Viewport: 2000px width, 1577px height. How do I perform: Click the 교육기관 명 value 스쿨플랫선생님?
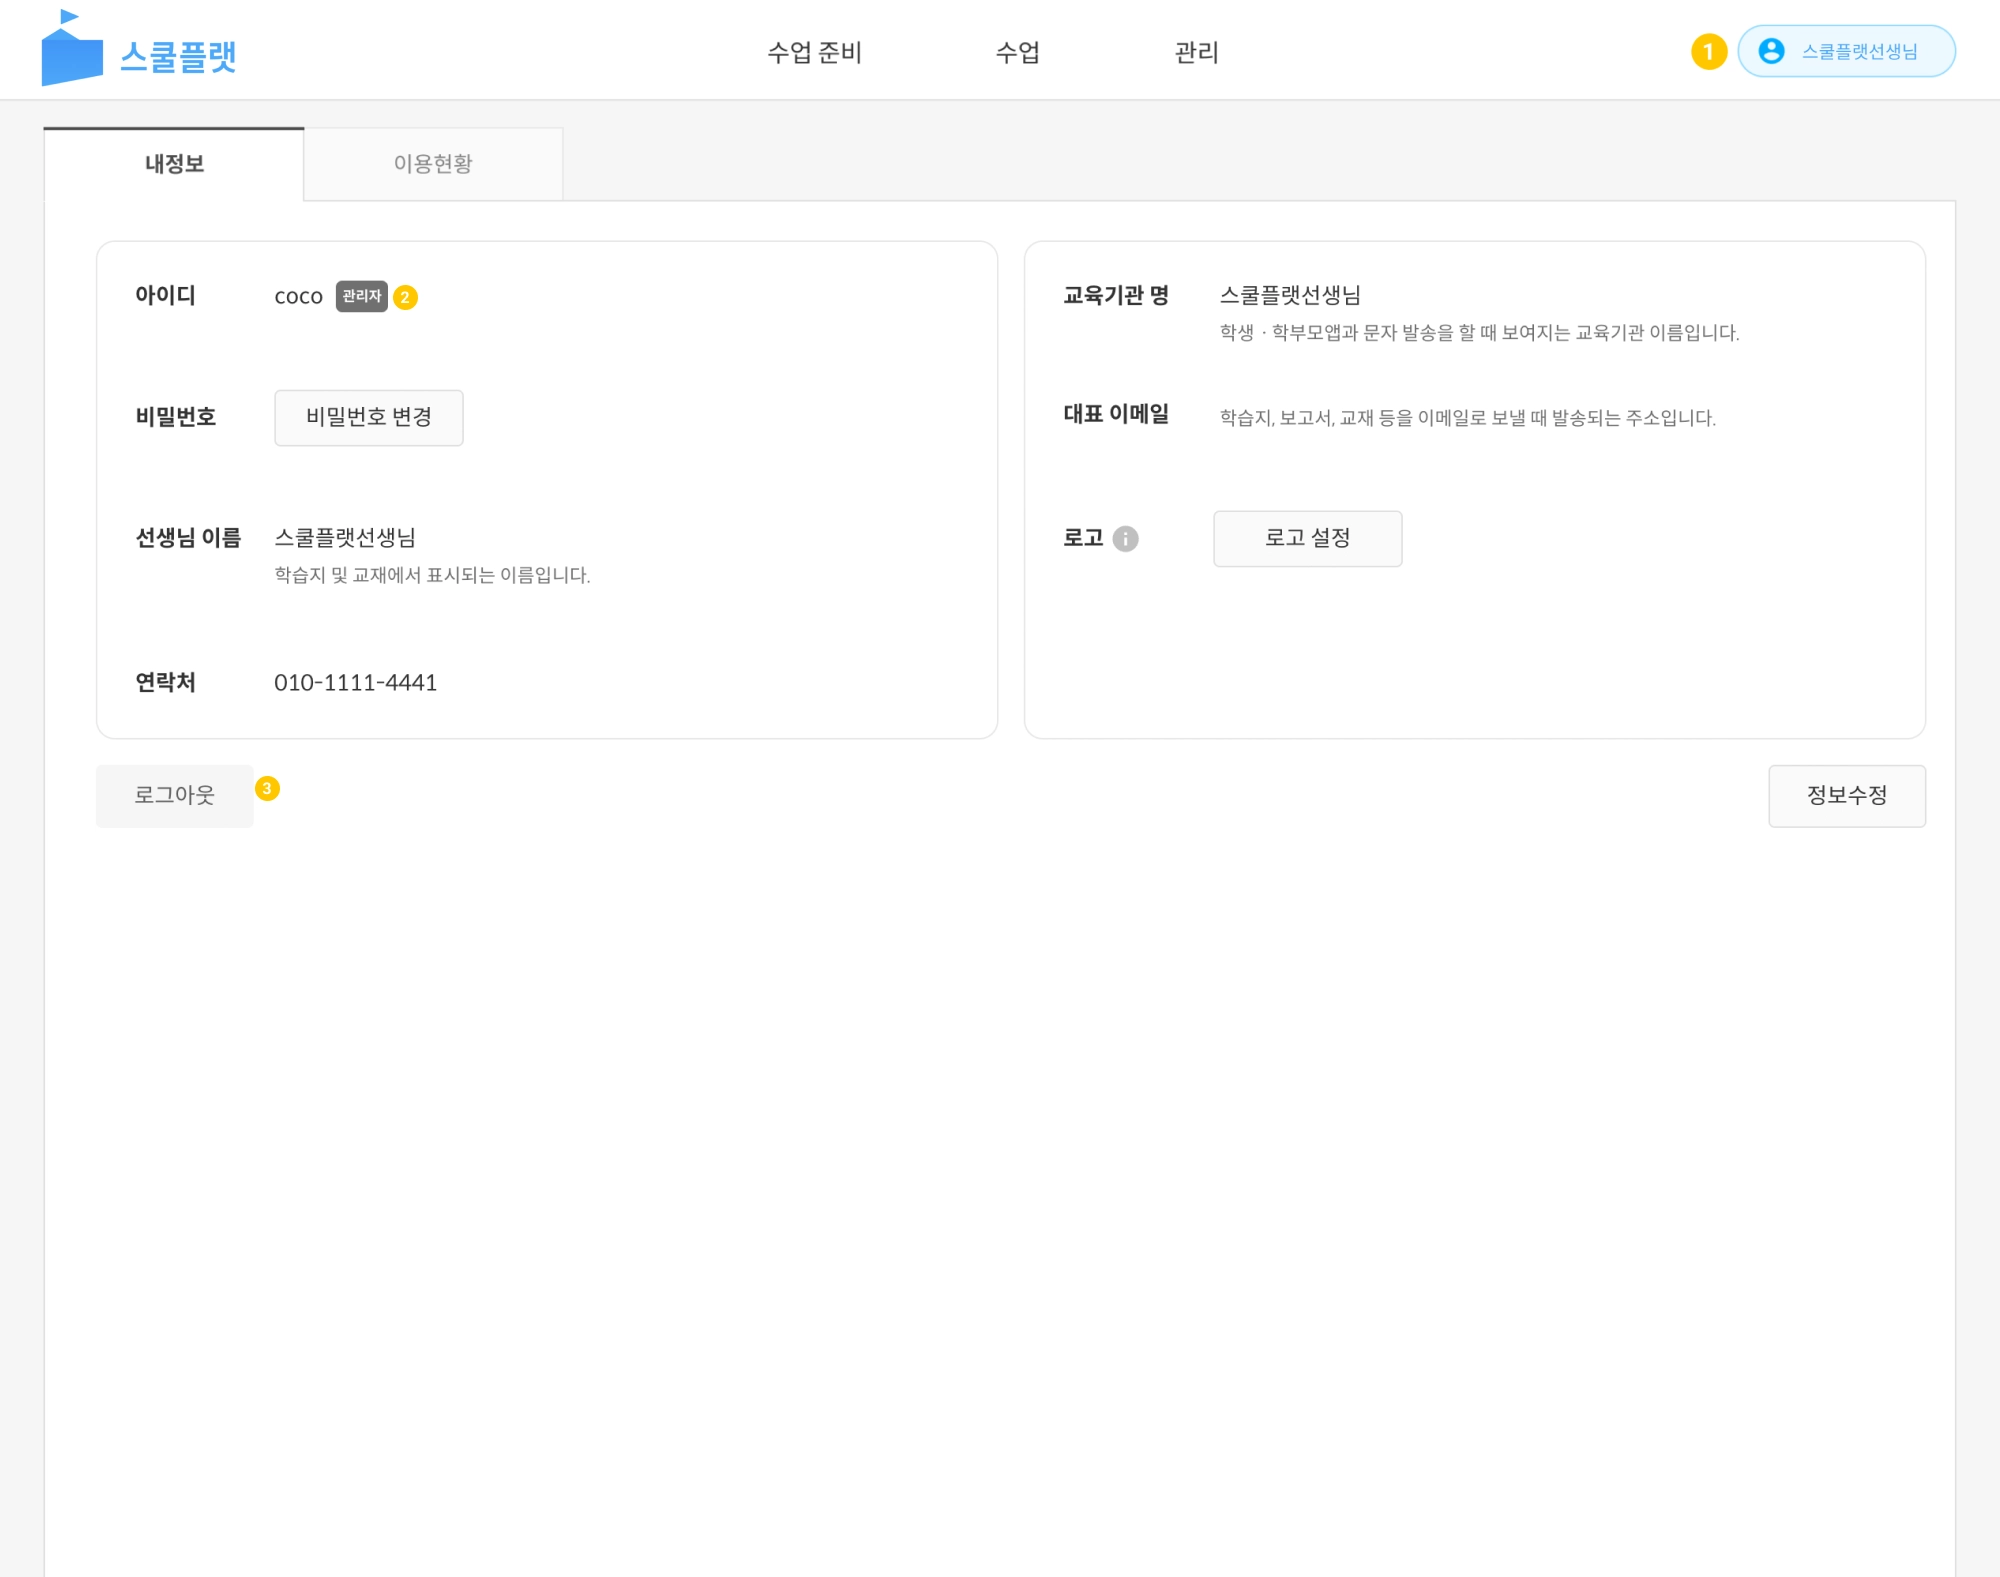click(1289, 295)
